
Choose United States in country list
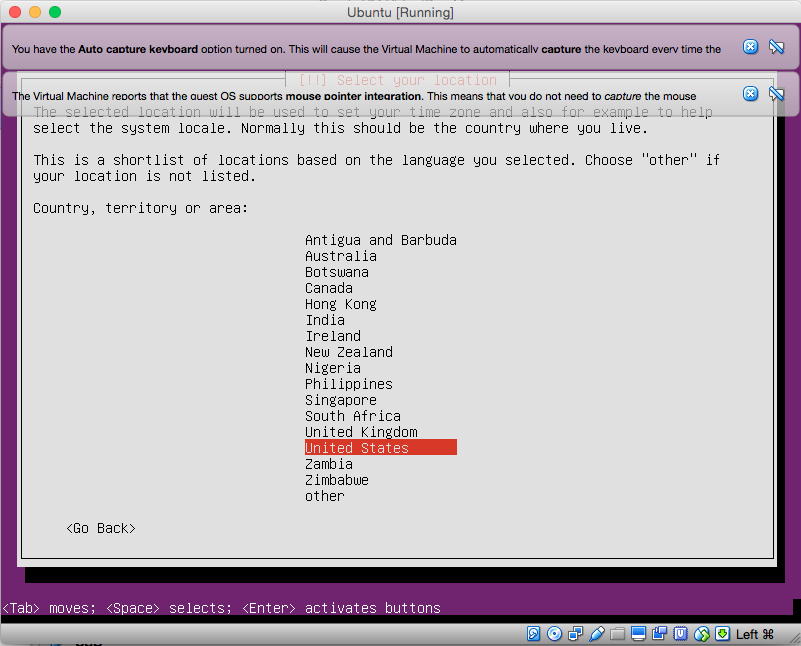357,448
